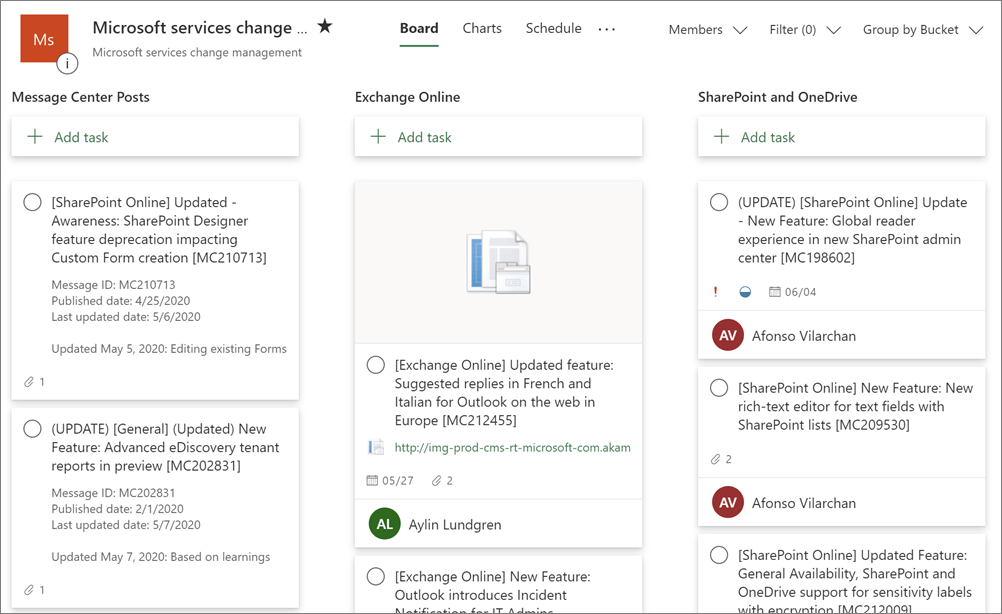Click the more options ellipsis beside Schedule
1002x614 pixels.
click(607, 29)
